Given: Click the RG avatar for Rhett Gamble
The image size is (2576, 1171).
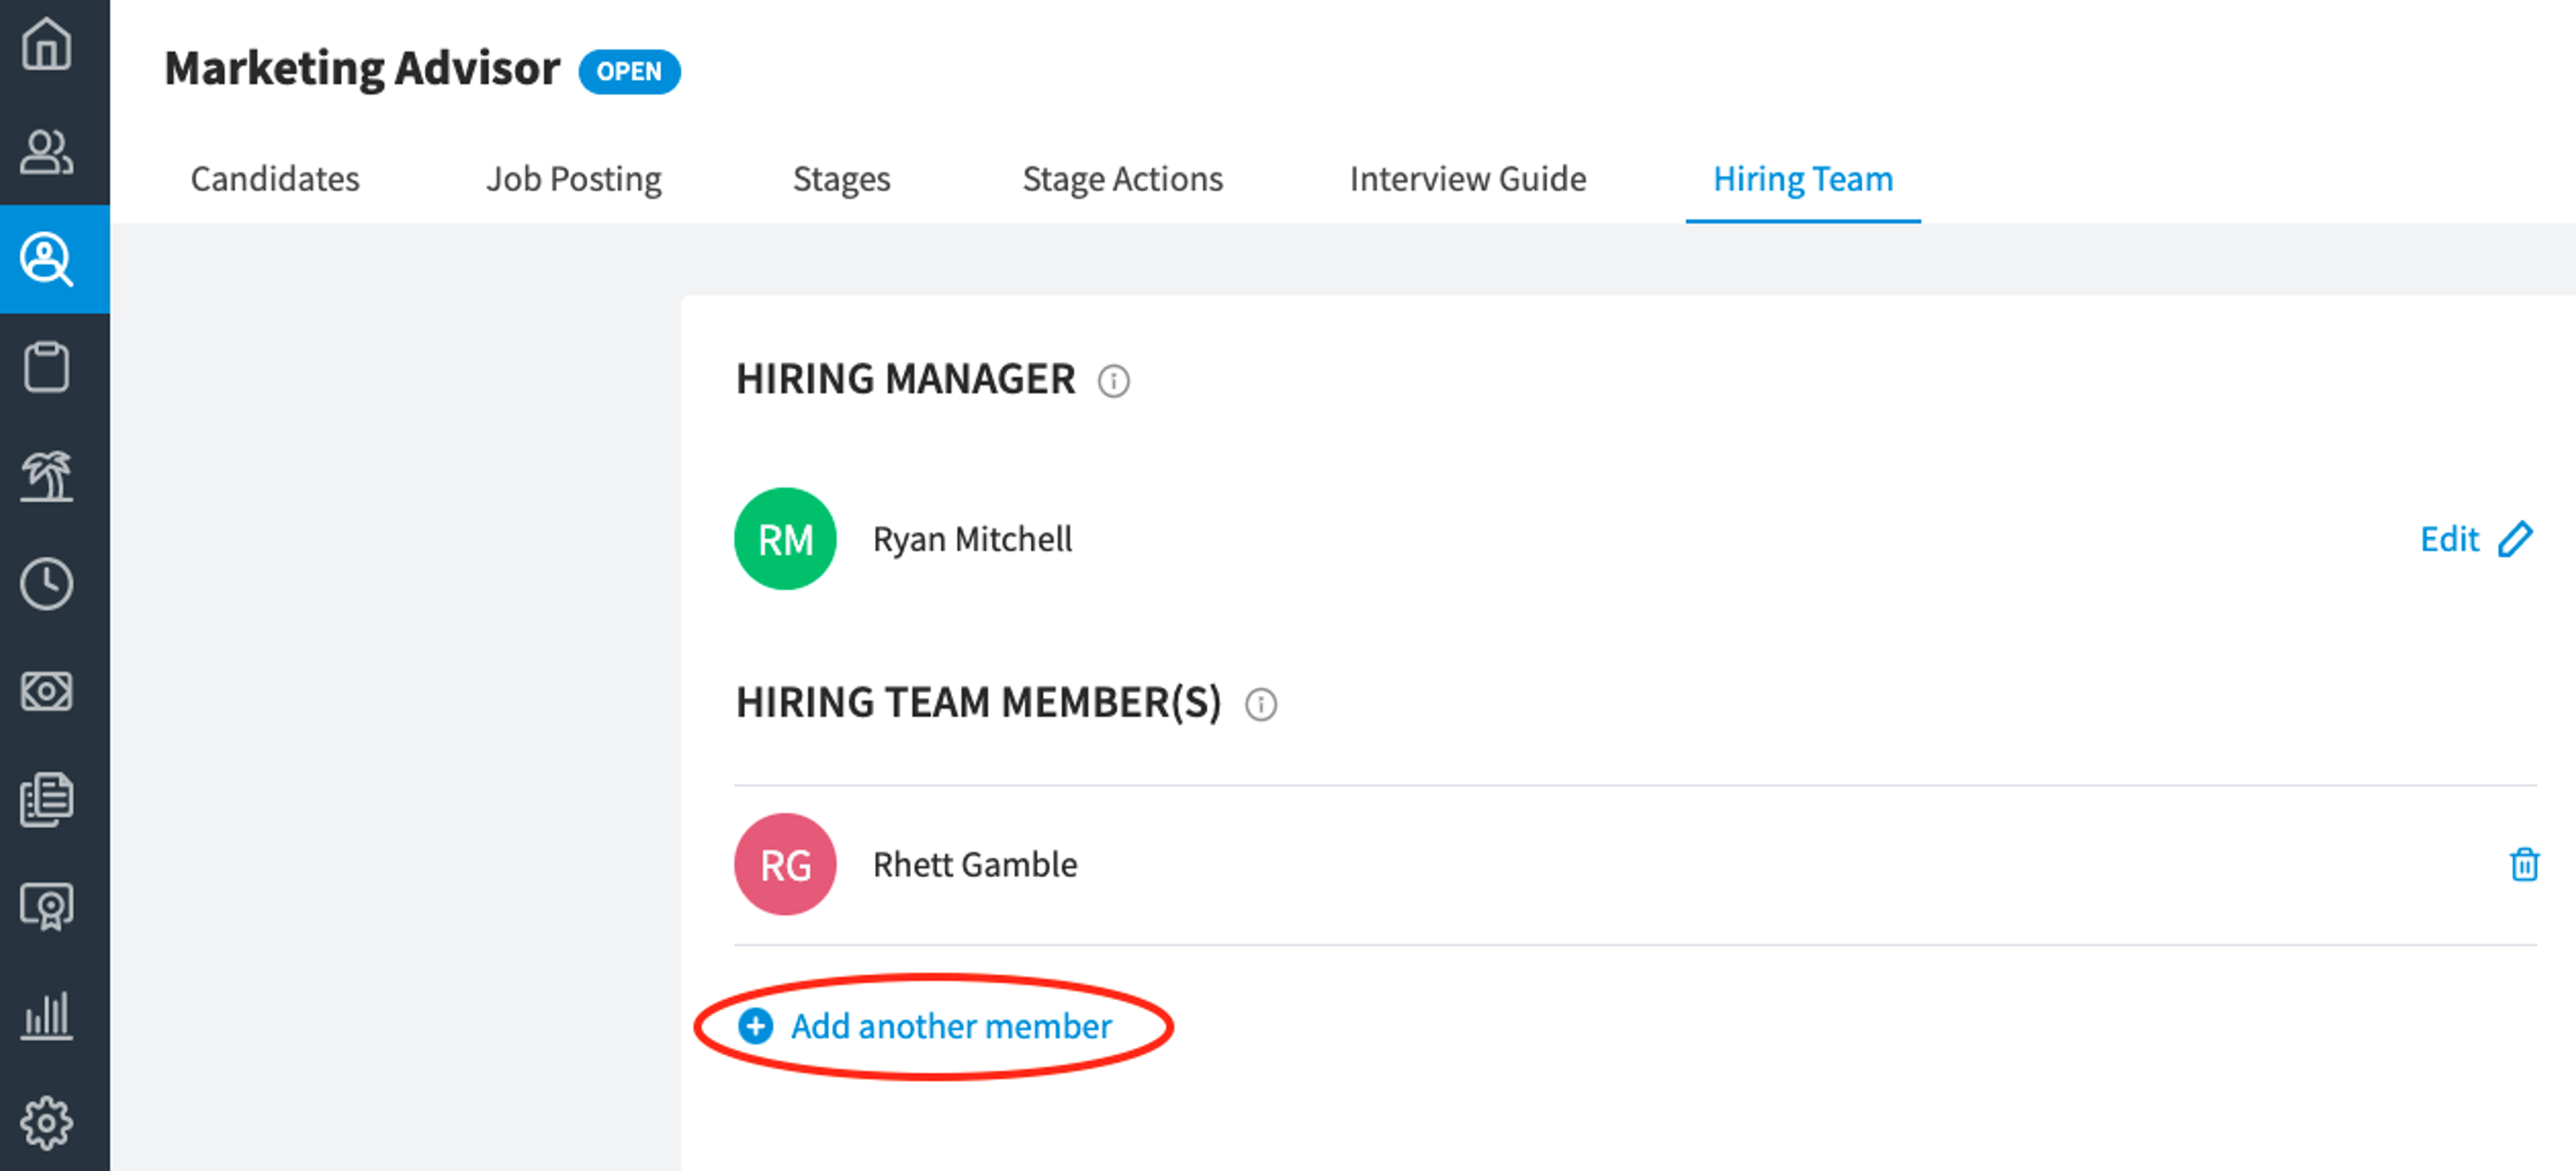Looking at the screenshot, I should (x=785, y=864).
